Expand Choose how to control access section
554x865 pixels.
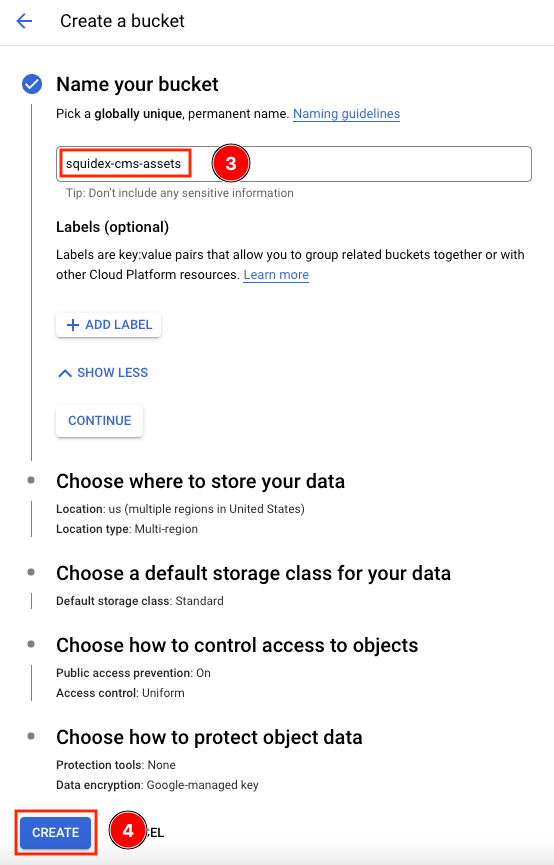tap(237, 645)
